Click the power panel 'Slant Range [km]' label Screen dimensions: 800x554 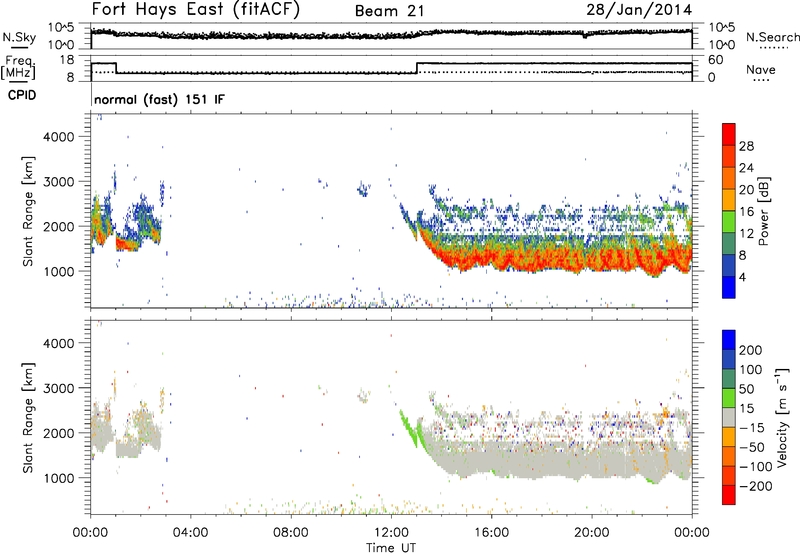(28, 211)
